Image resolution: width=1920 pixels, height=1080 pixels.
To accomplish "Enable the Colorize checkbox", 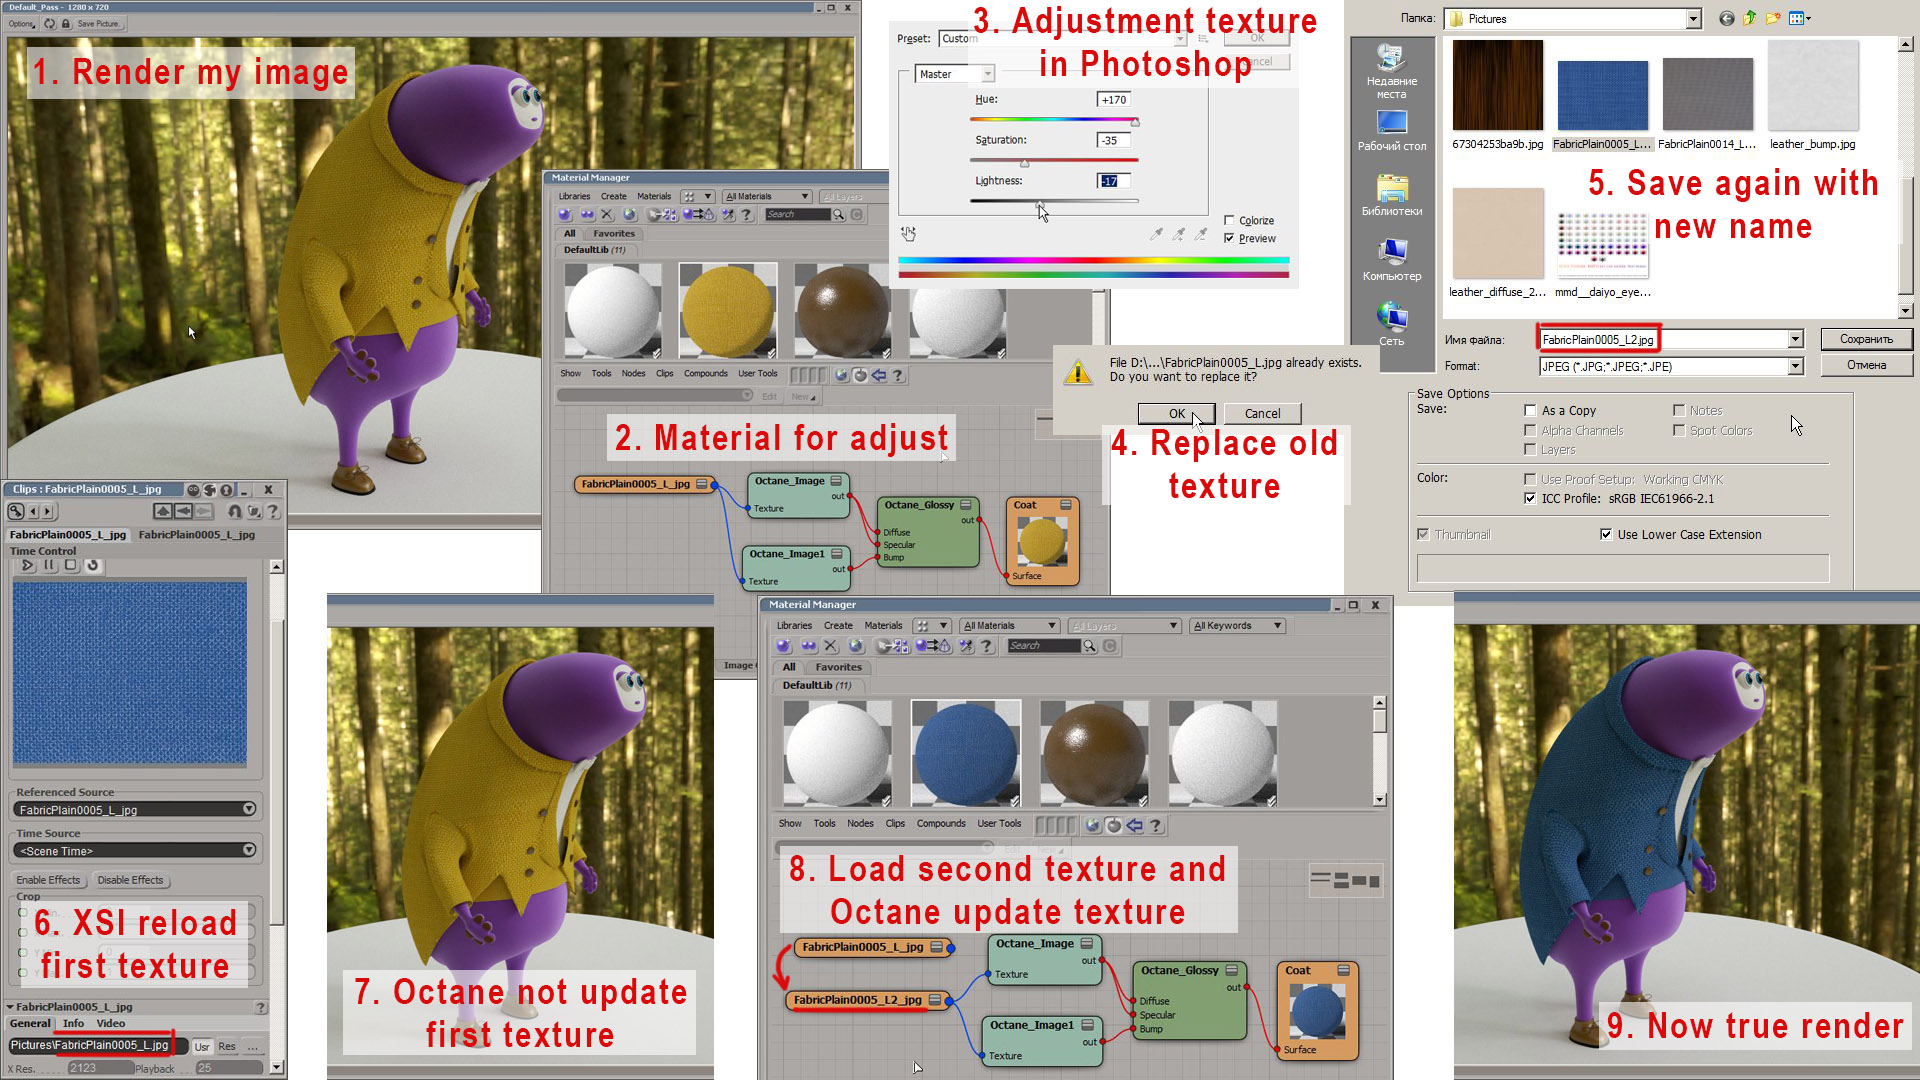I will pyautogui.click(x=1229, y=220).
